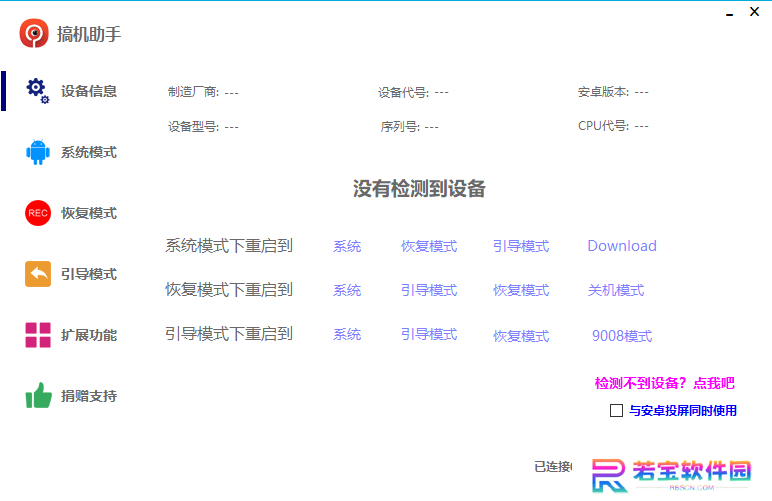Click the Android robot icon for 系统模式
Screen dimensions: 772x501
[38, 152]
